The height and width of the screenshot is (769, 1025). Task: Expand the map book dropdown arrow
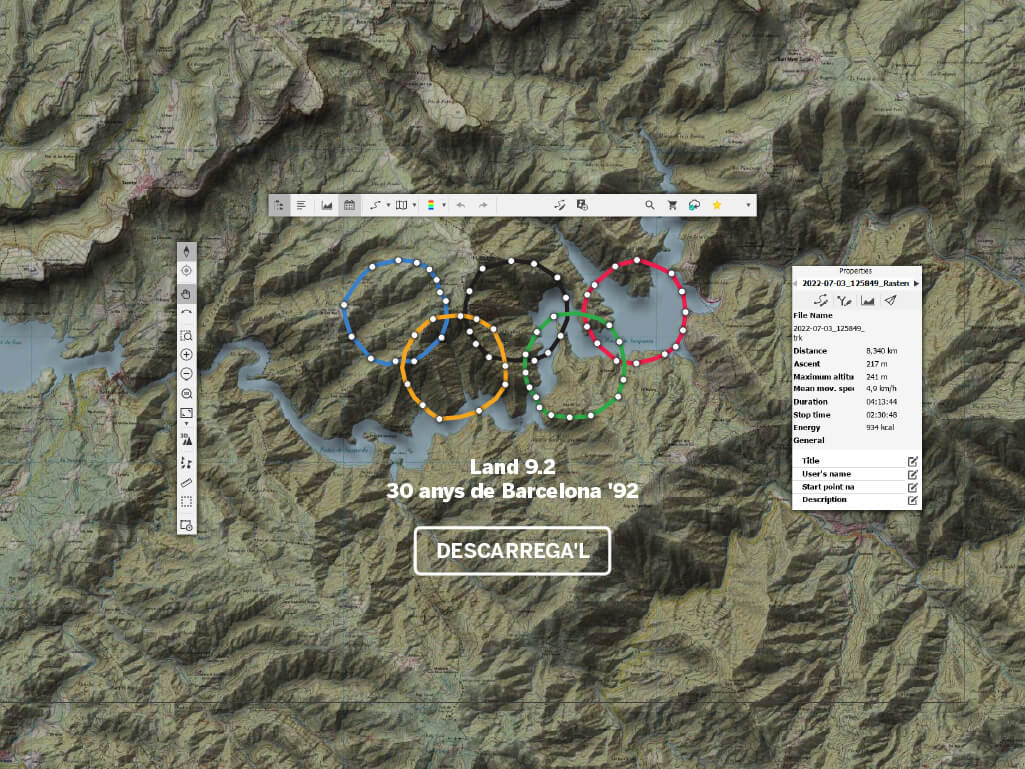click(412, 205)
